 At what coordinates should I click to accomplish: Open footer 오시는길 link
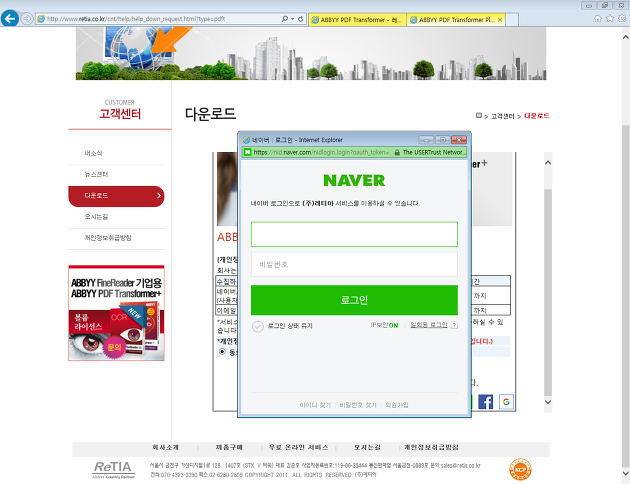[367, 447]
